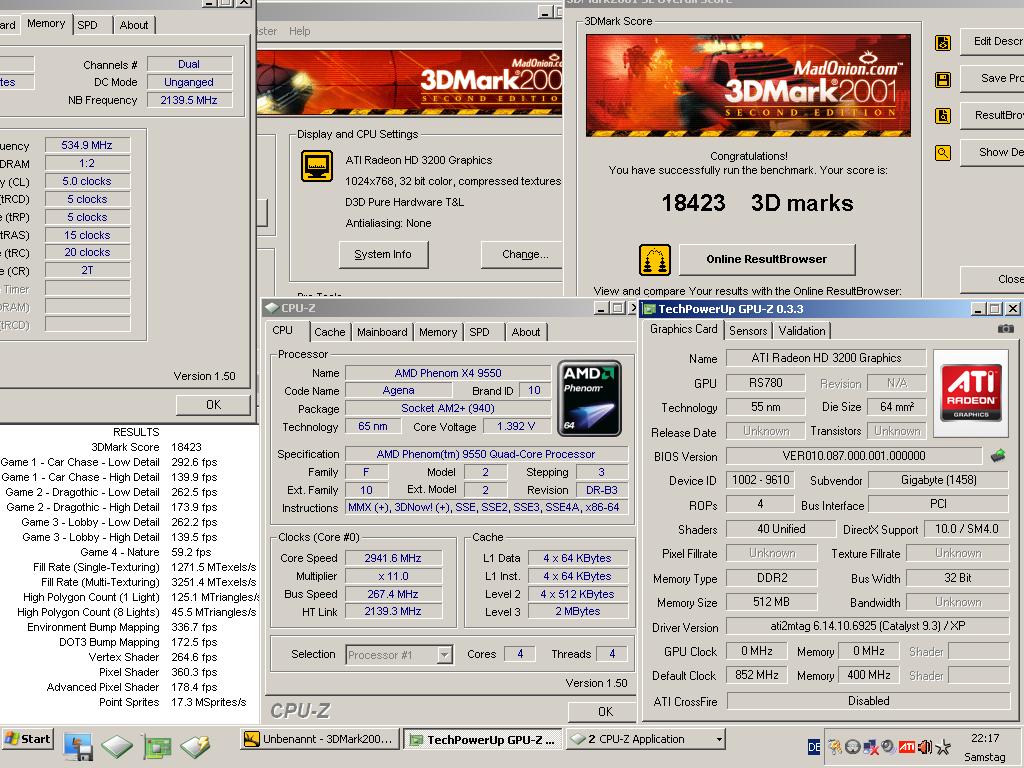Viewport: 1024px width, 768px height.
Task: Open the Windows Start button
Action: tap(27, 739)
